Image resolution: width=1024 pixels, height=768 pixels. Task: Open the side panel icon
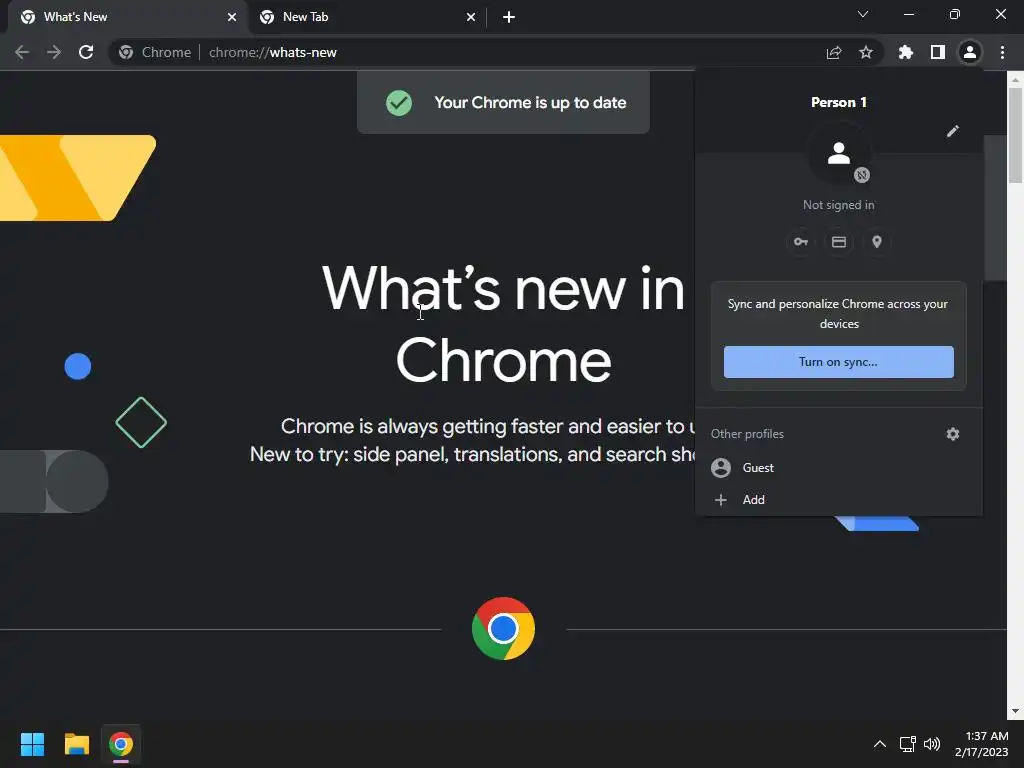[x=938, y=52]
